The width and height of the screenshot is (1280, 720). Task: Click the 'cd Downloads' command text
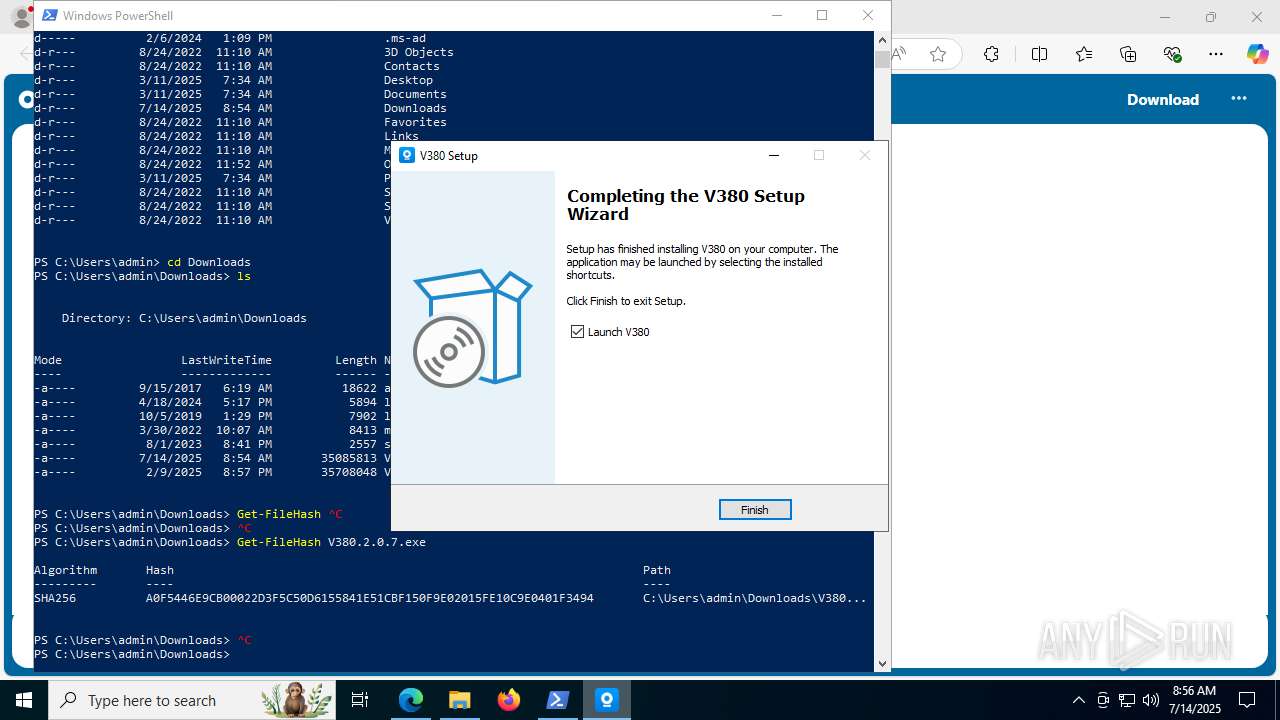pos(209,262)
